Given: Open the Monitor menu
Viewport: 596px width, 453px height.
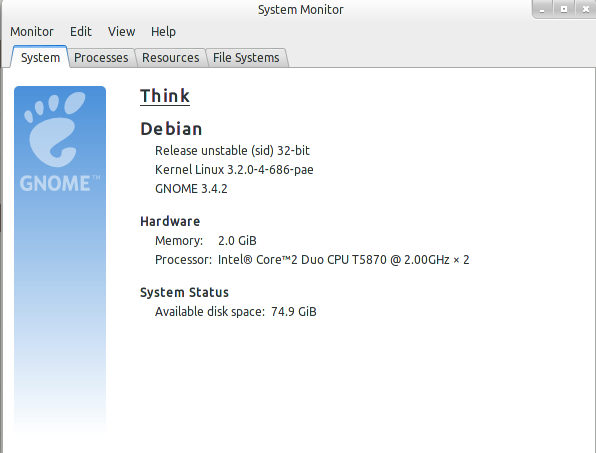Looking at the screenshot, I should coord(32,32).
